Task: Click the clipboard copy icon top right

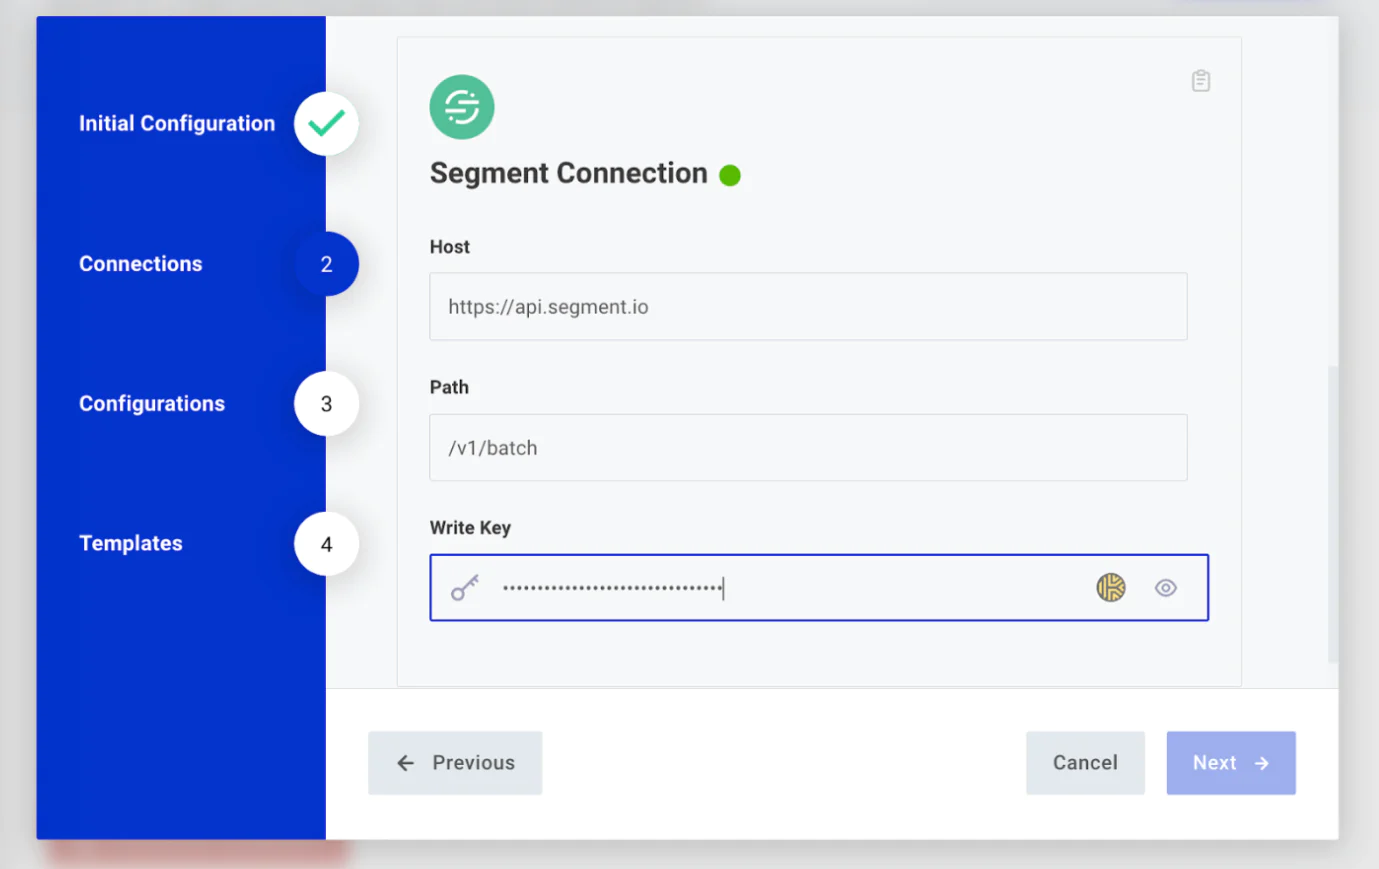Action: click(x=1200, y=81)
